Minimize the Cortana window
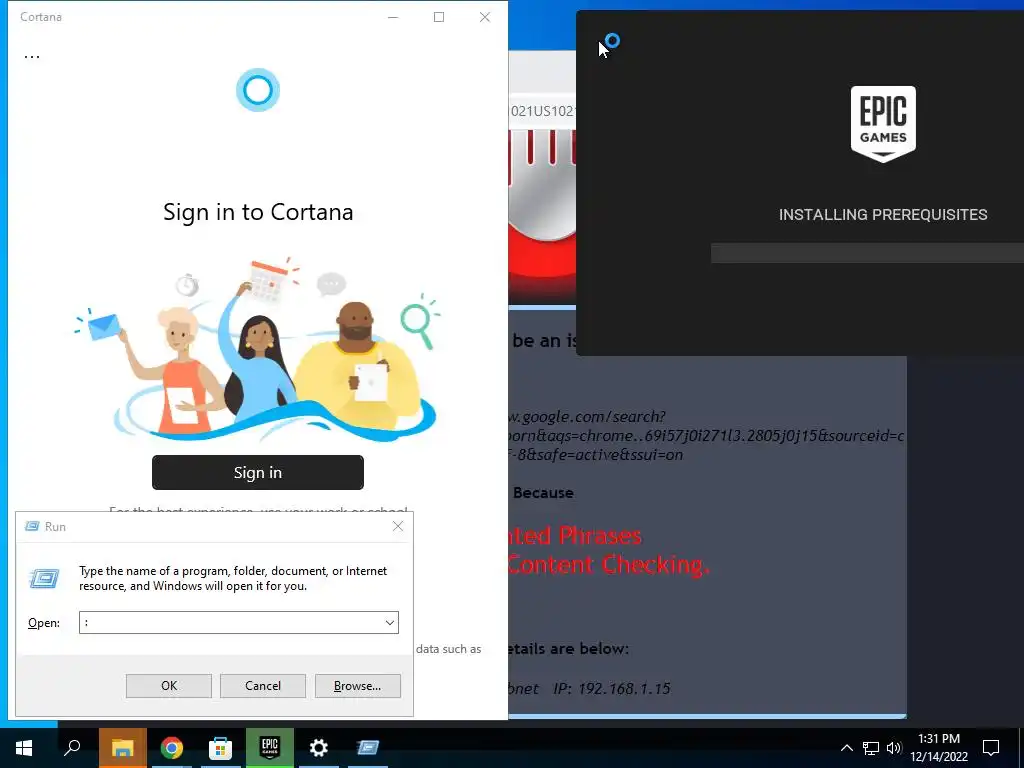1024x768 pixels. coord(393,17)
